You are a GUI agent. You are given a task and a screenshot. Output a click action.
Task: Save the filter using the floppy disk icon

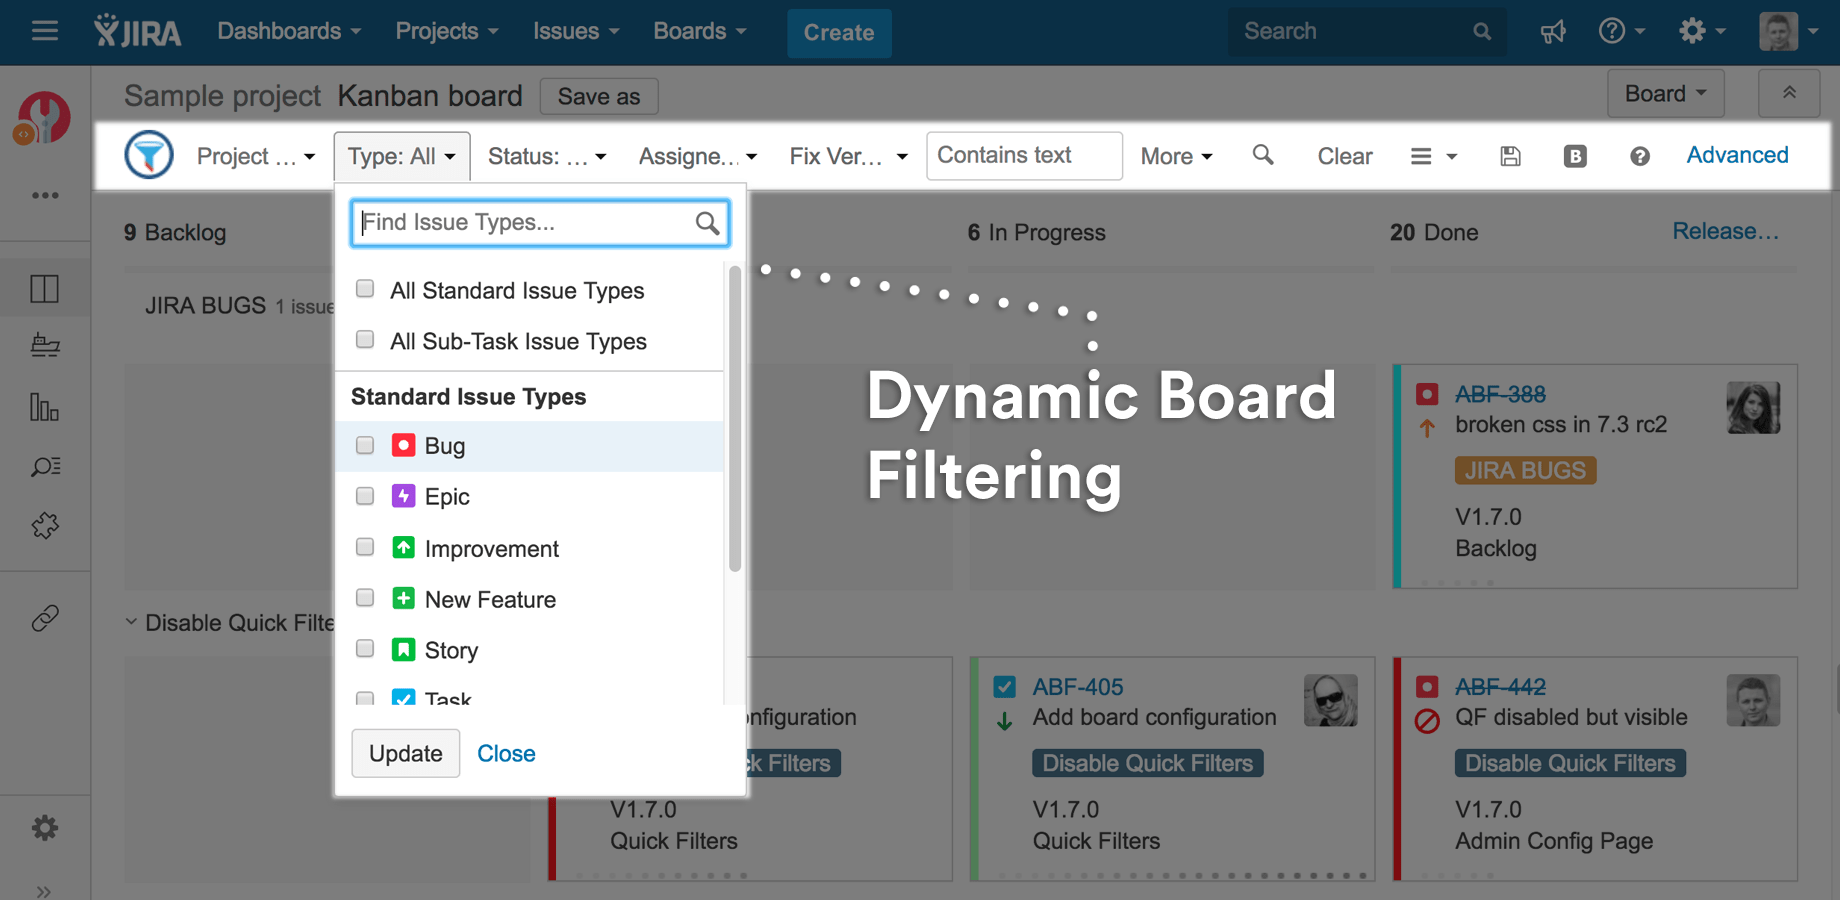[x=1510, y=156]
